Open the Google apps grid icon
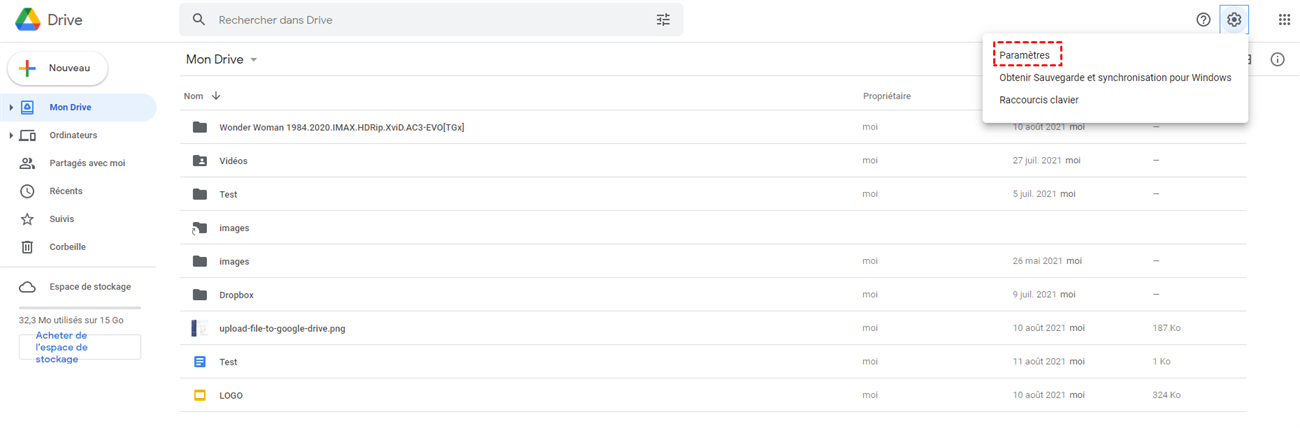Screen dimensions: 1300x428 pos(1284,20)
